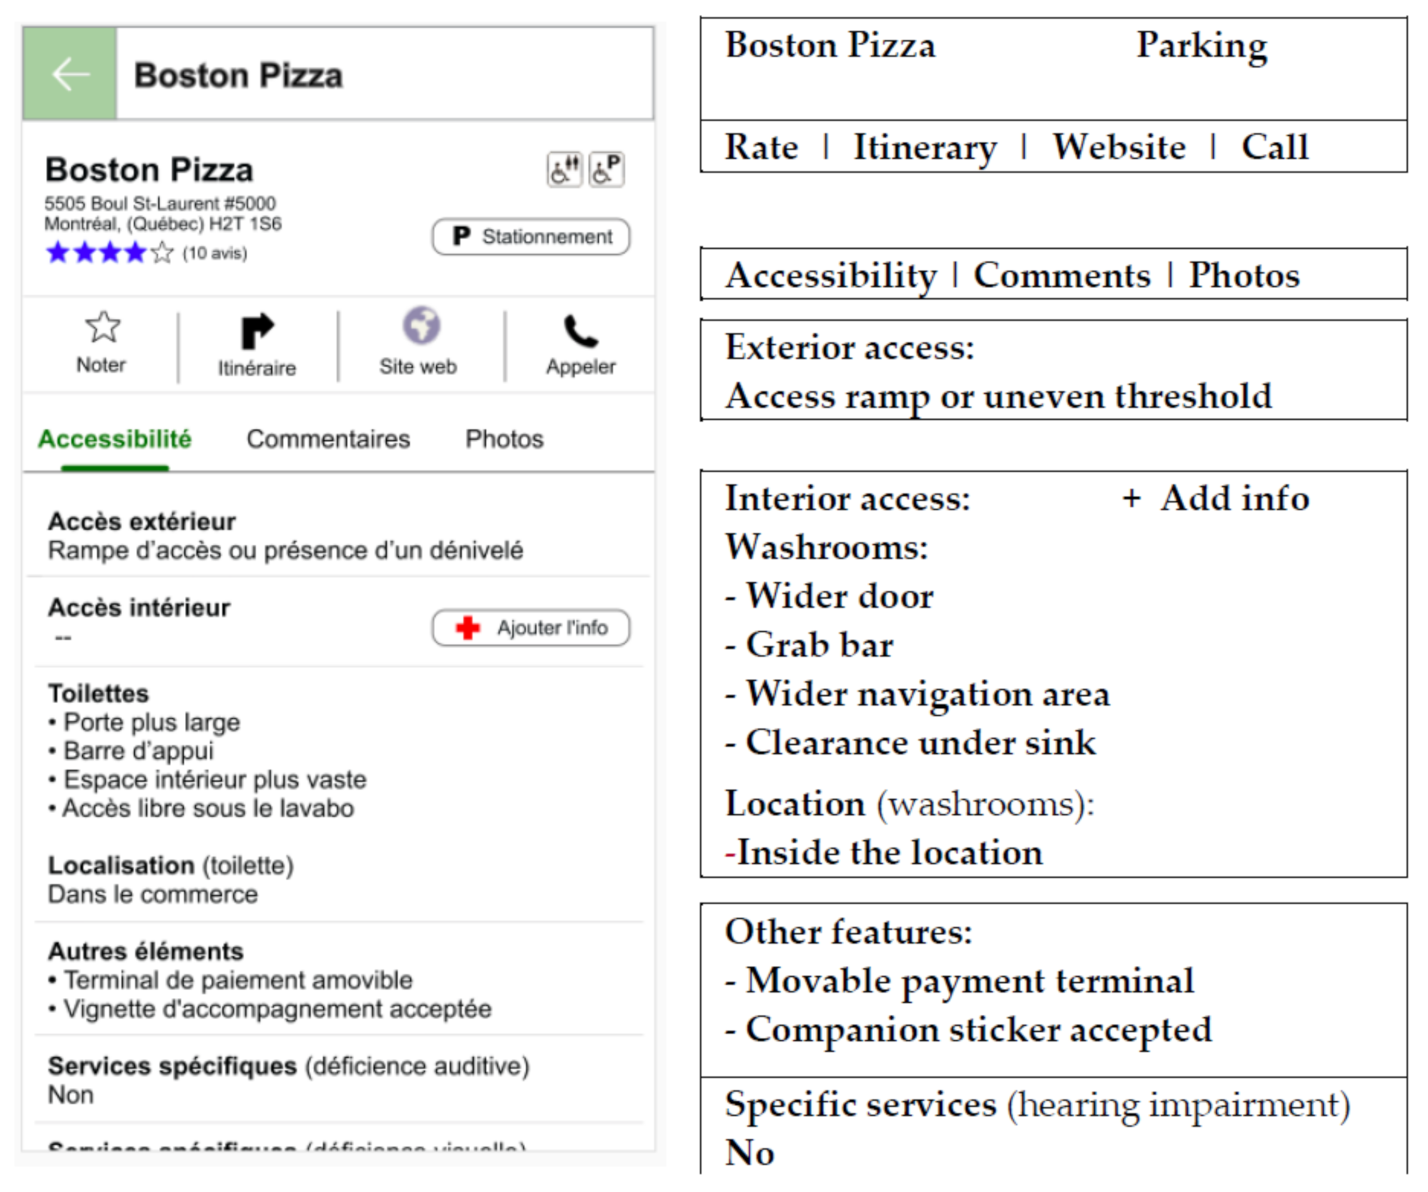Click "Website" in the English panel
This screenshot has width=1428, height=1192.
coord(1118,148)
